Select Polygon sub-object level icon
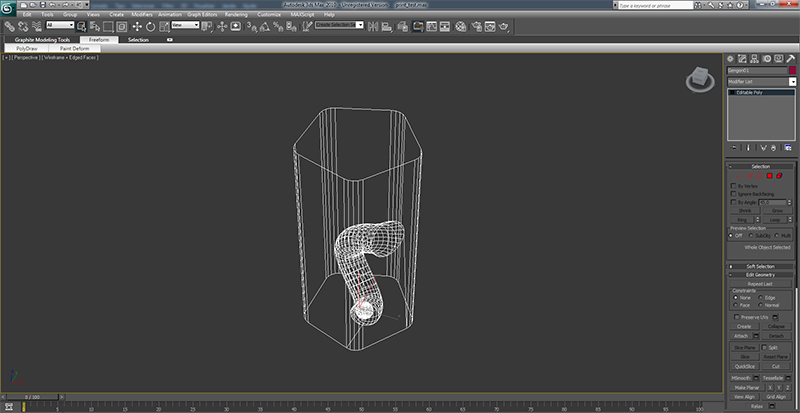This screenshot has height=413, width=800. [769, 176]
